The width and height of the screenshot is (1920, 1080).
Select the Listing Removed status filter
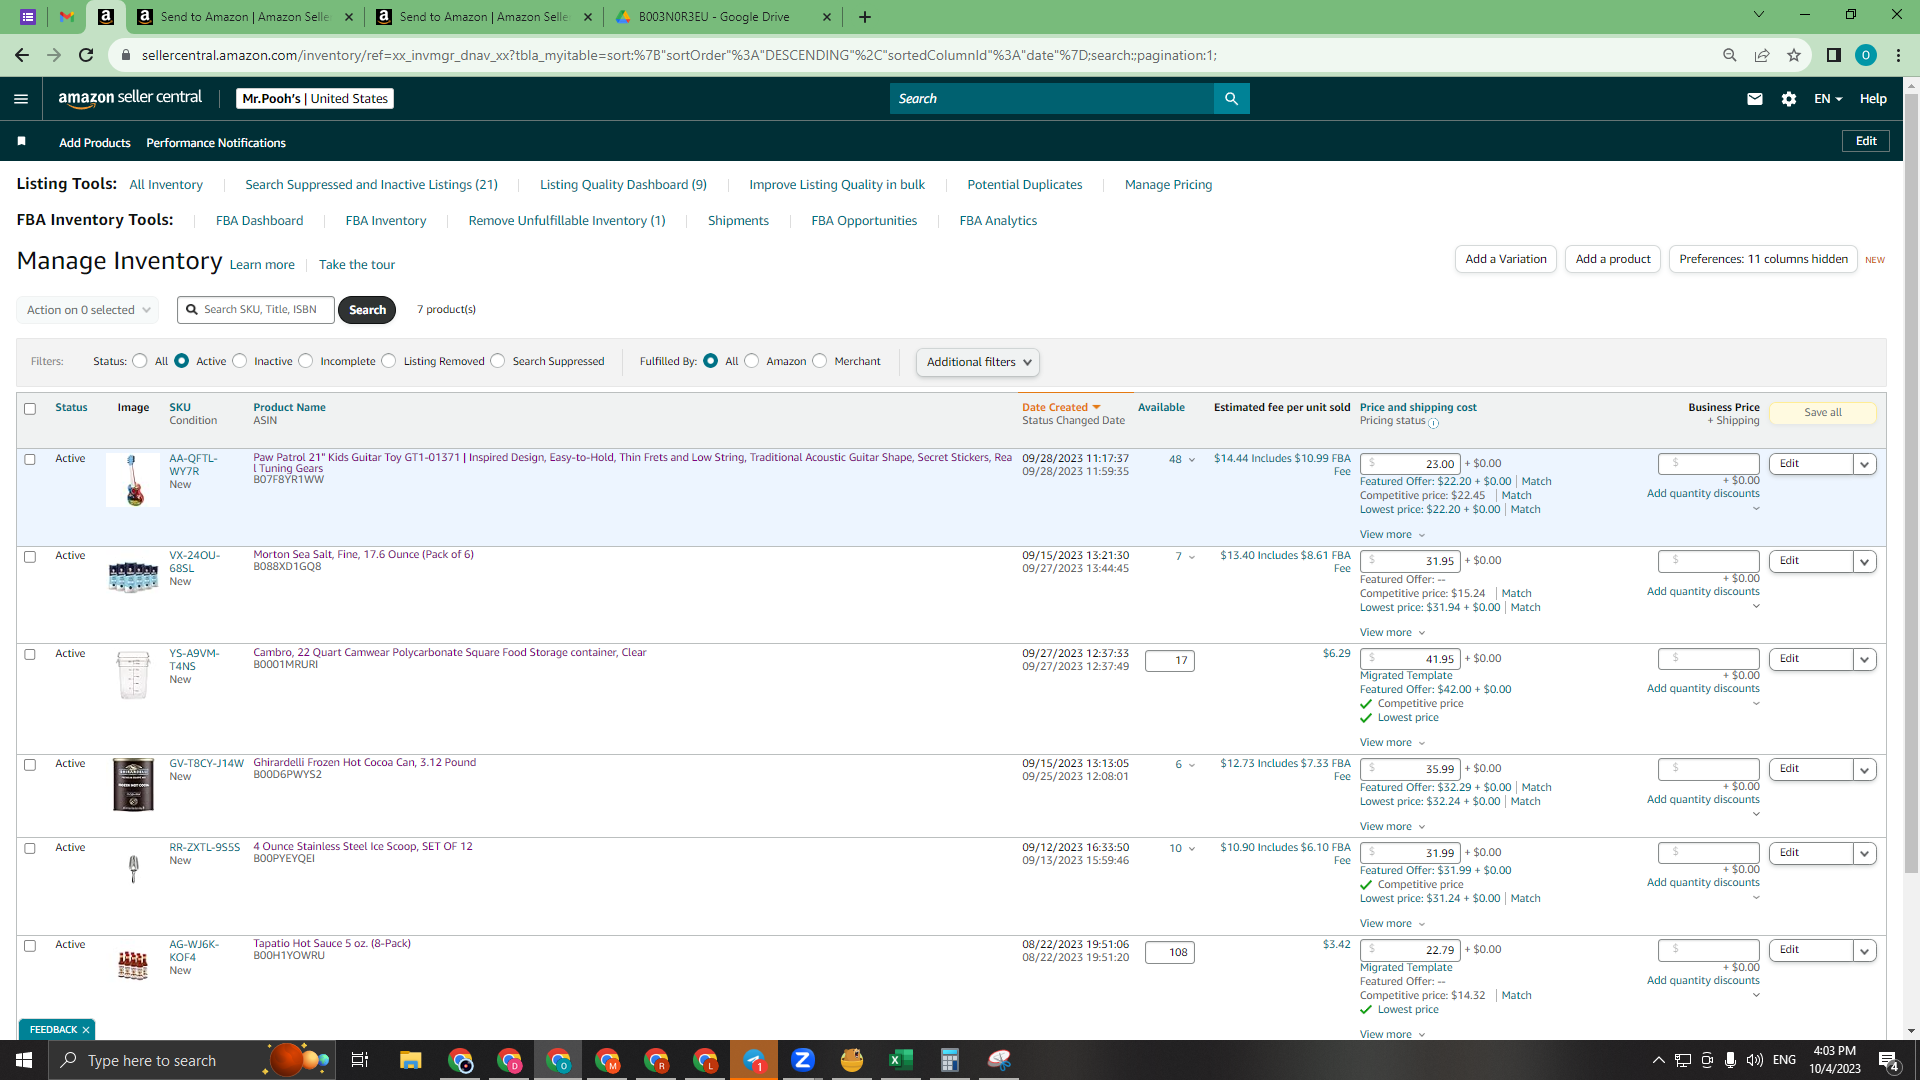389,361
